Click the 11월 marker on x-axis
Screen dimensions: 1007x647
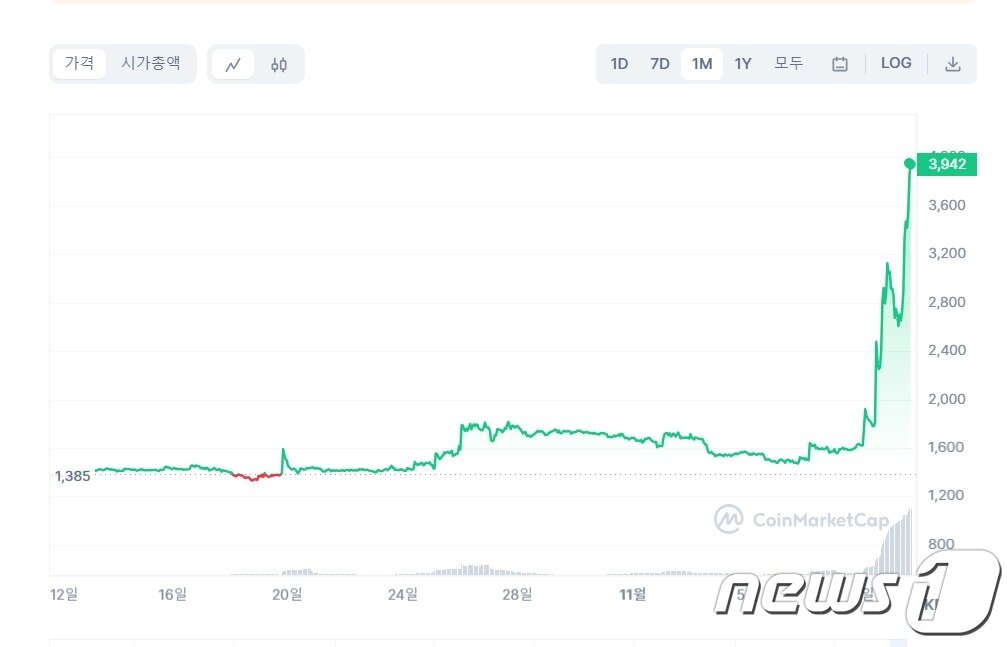click(632, 594)
